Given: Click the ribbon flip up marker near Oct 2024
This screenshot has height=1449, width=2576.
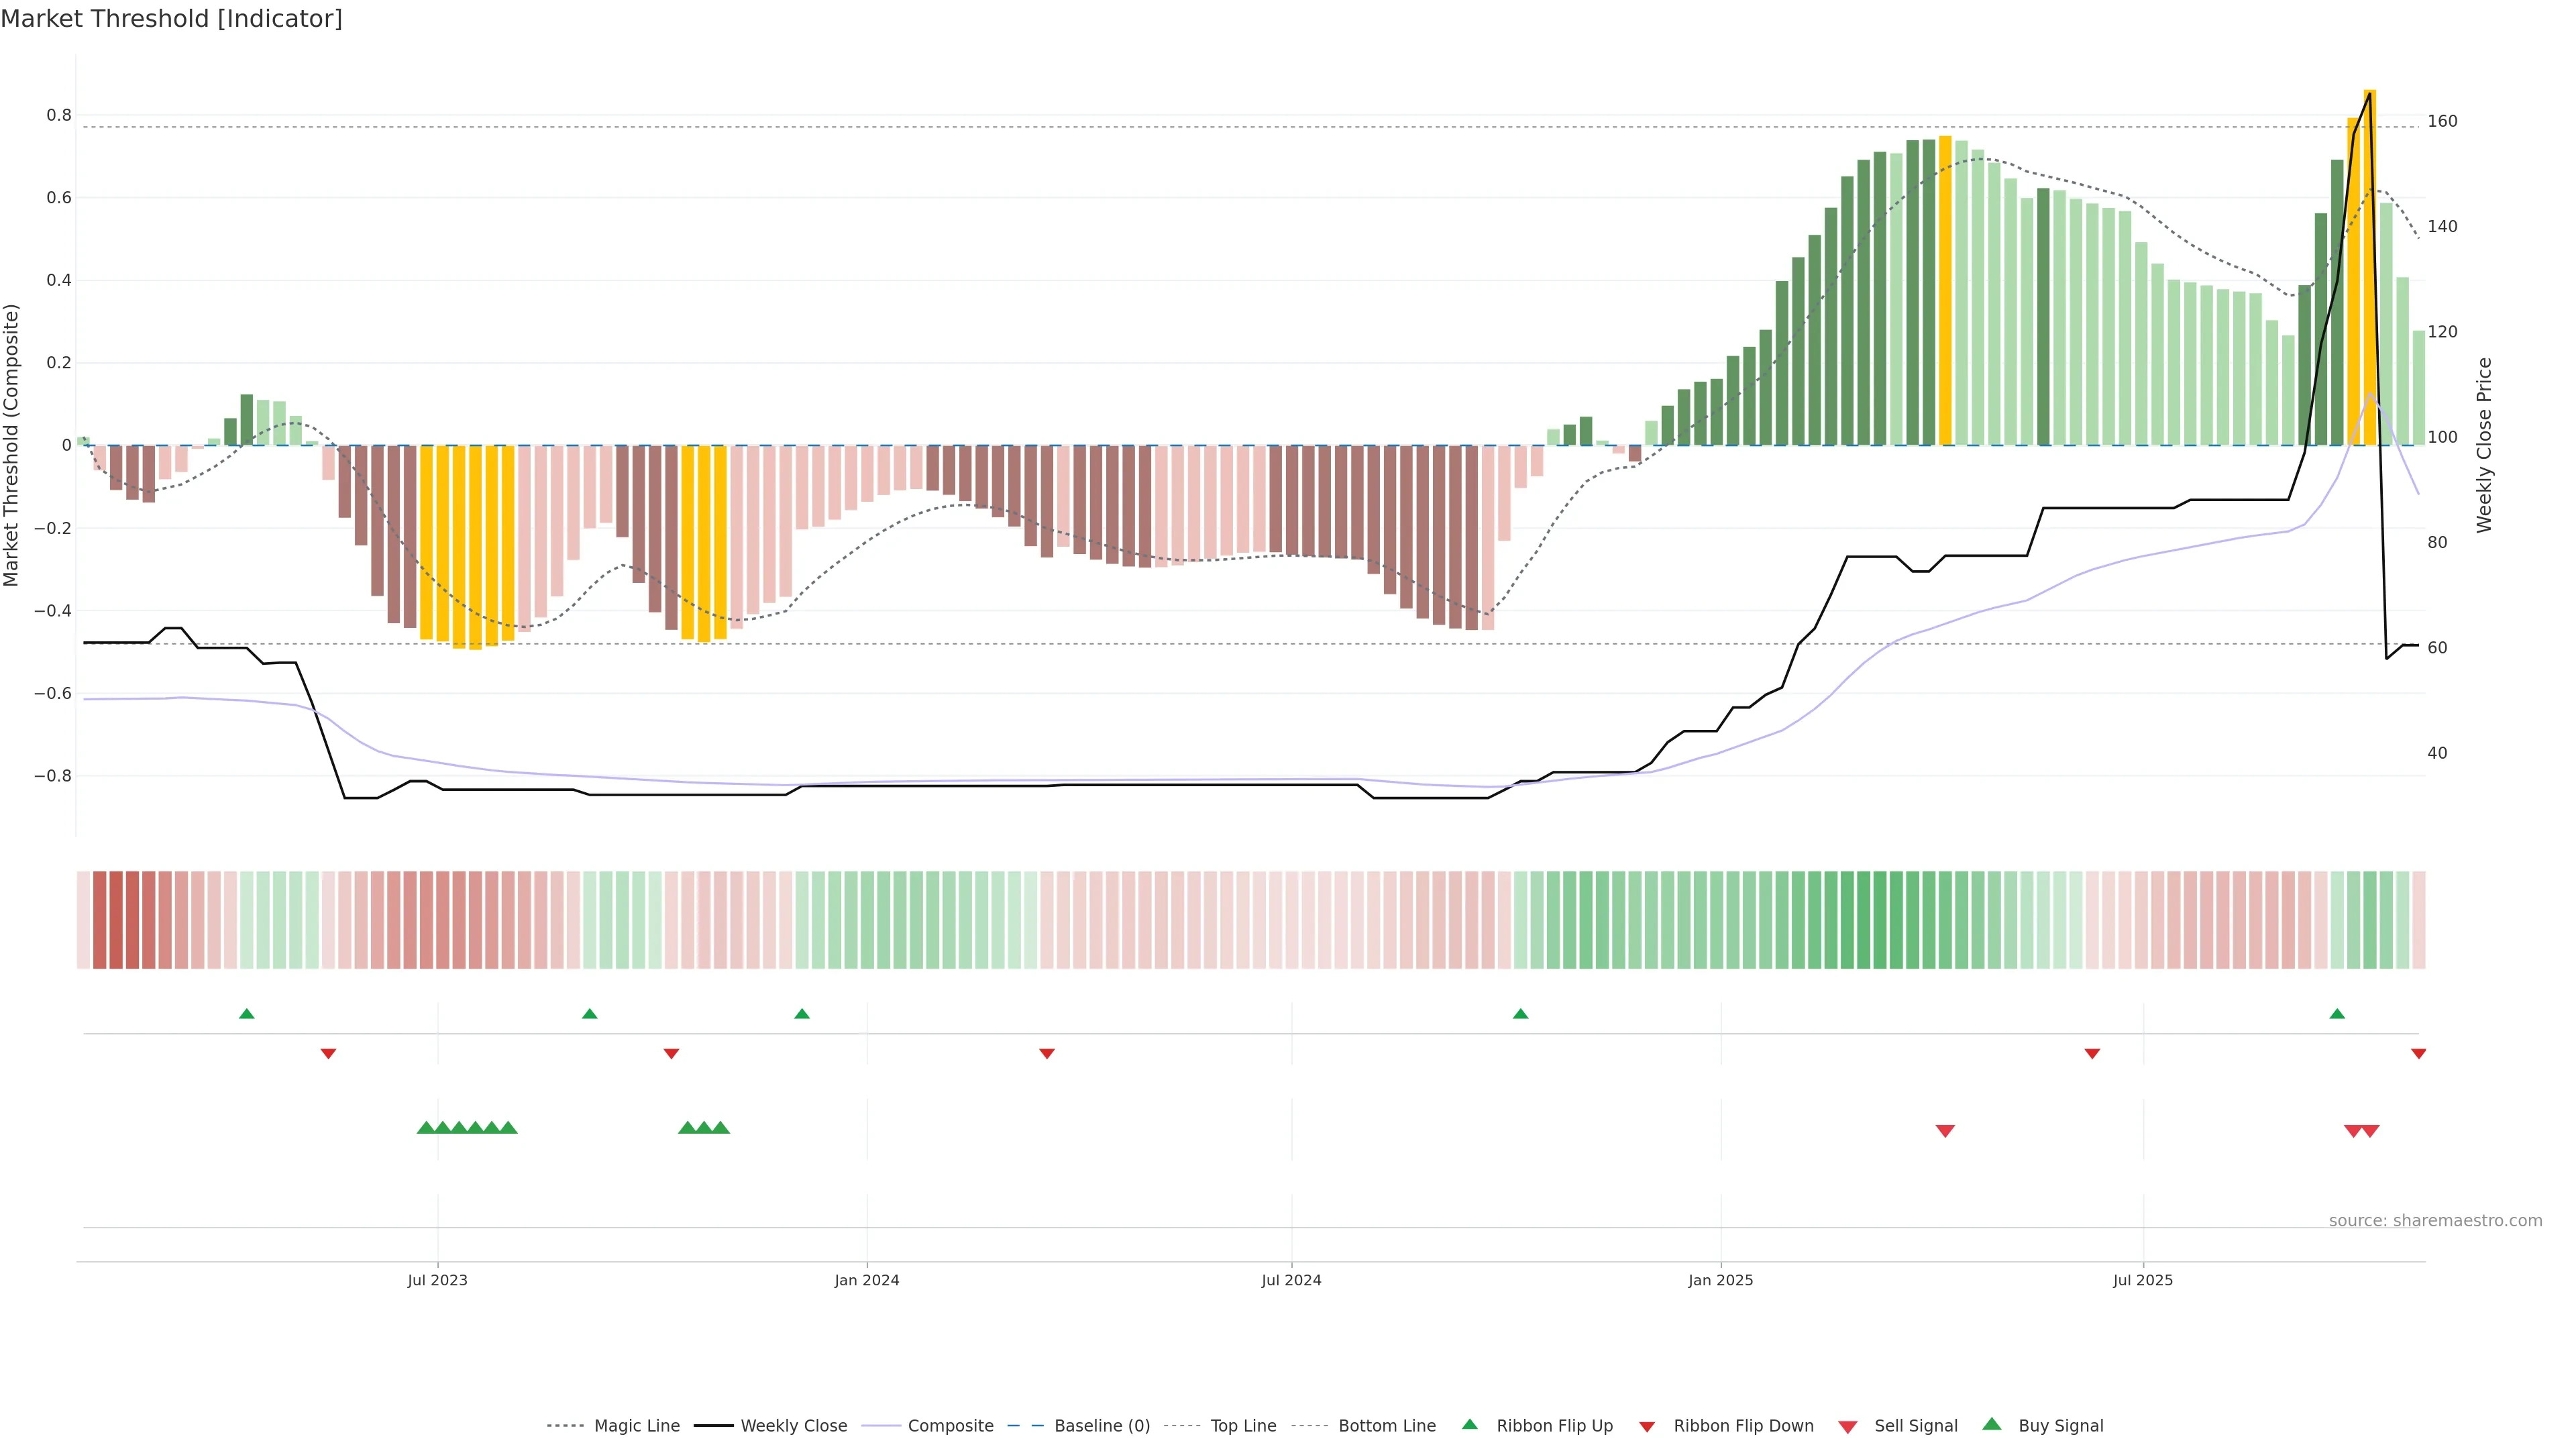Looking at the screenshot, I should (x=1520, y=1014).
